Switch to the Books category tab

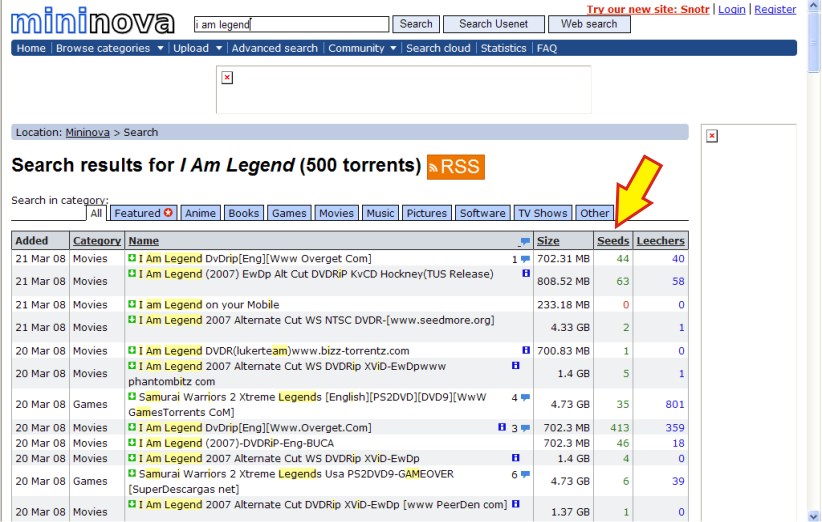tap(244, 213)
